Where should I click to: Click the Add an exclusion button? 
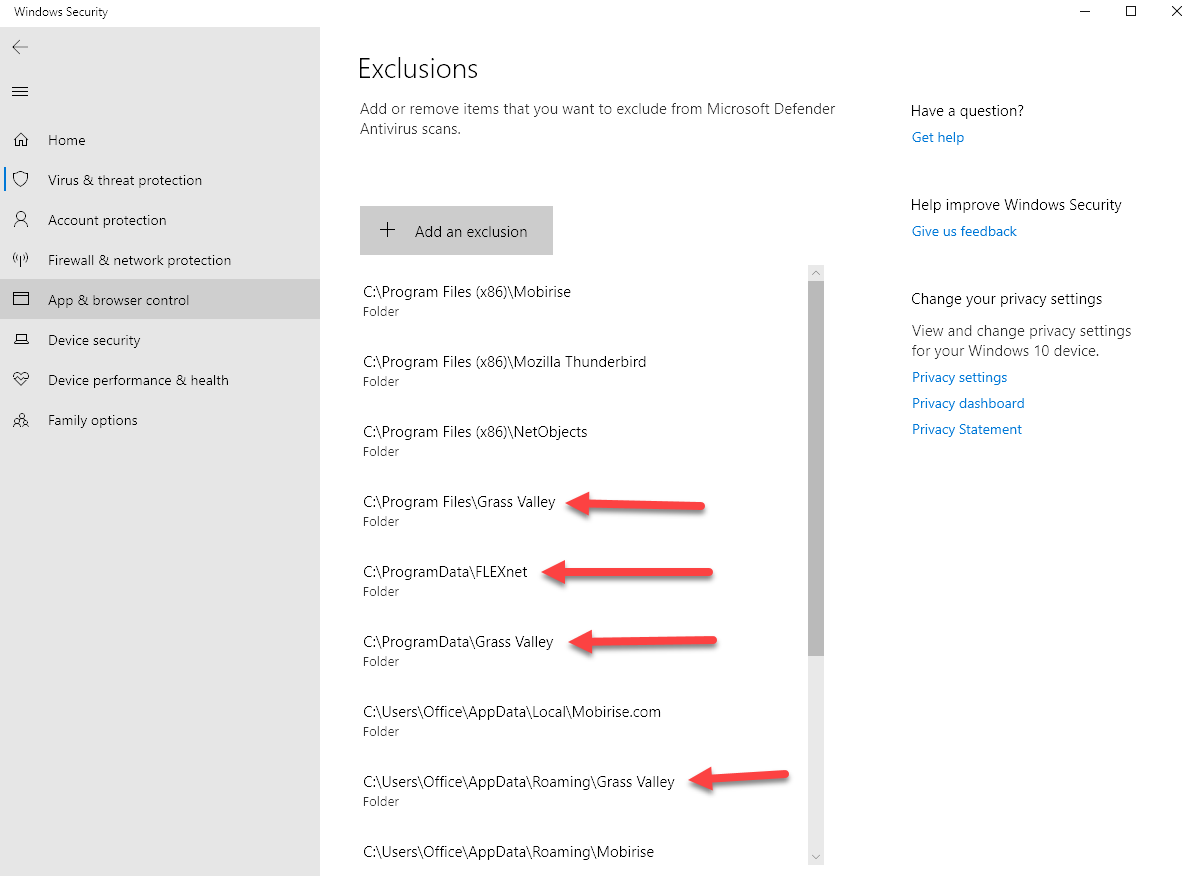click(x=456, y=230)
